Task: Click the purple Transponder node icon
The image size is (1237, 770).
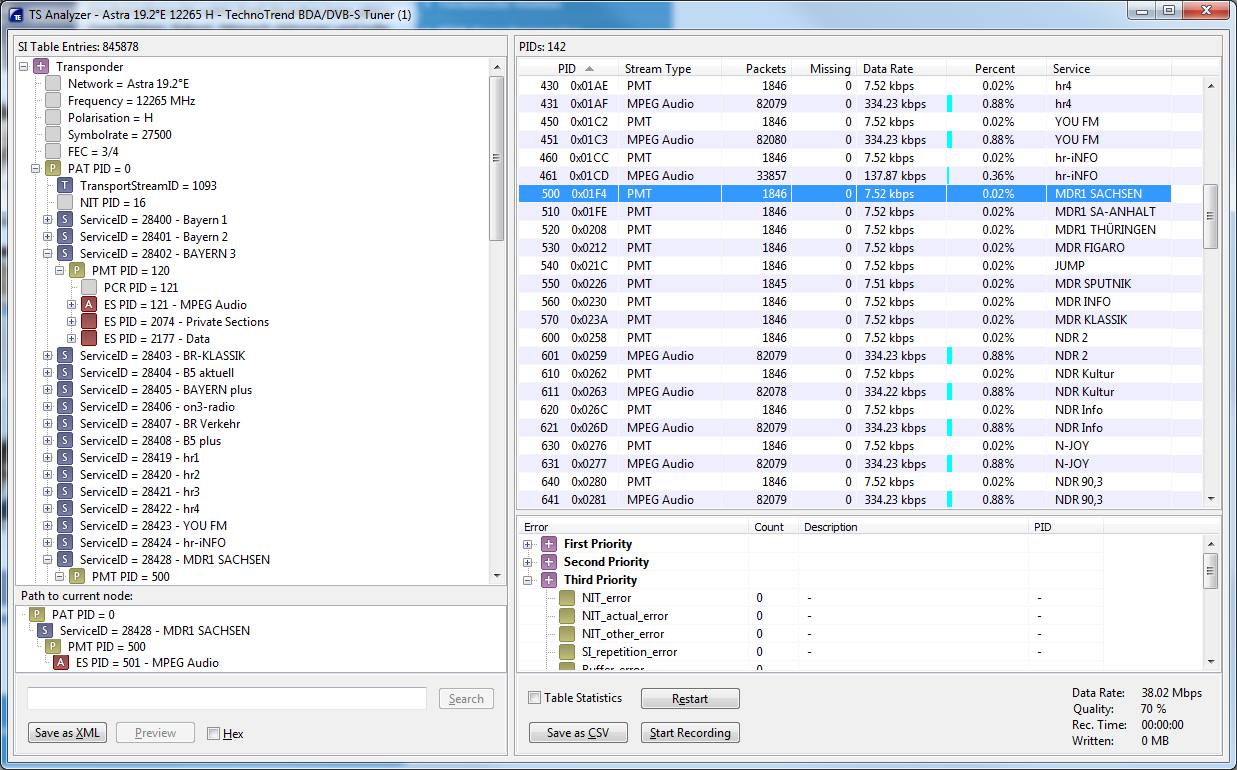Action: (40, 67)
